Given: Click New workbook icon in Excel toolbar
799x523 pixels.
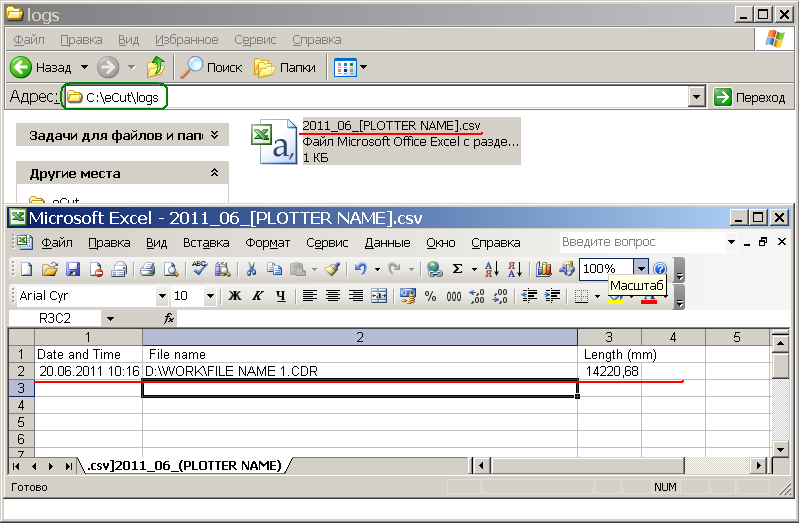Looking at the screenshot, I should point(26,269).
